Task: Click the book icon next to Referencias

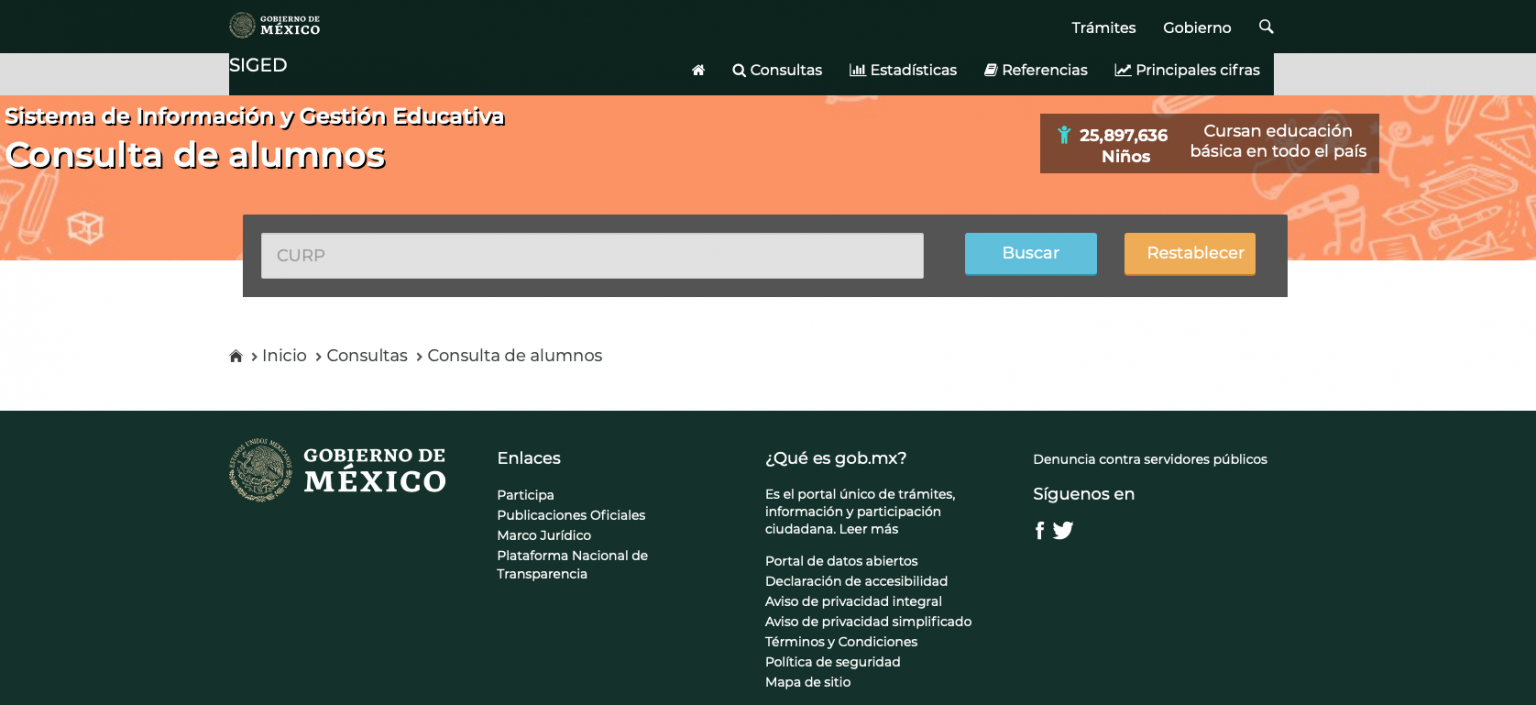Action: (990, 69)
